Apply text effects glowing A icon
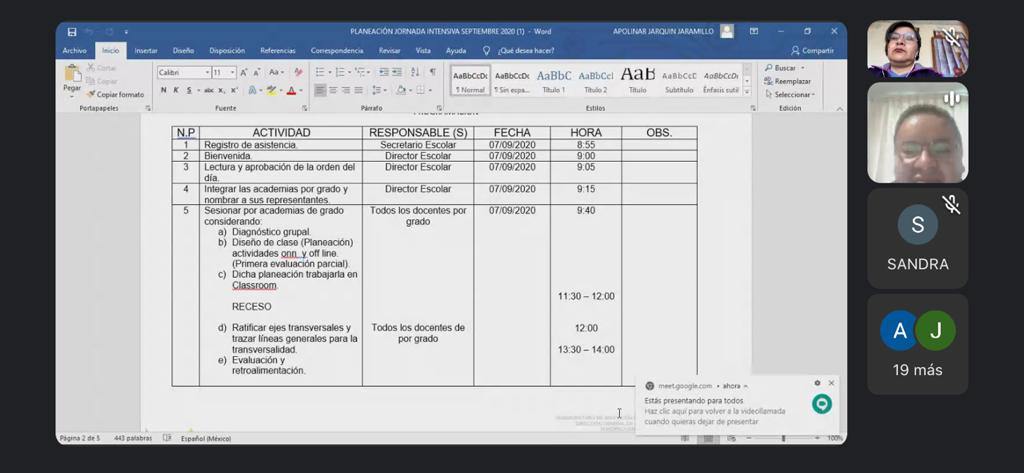 pos(252,90)
